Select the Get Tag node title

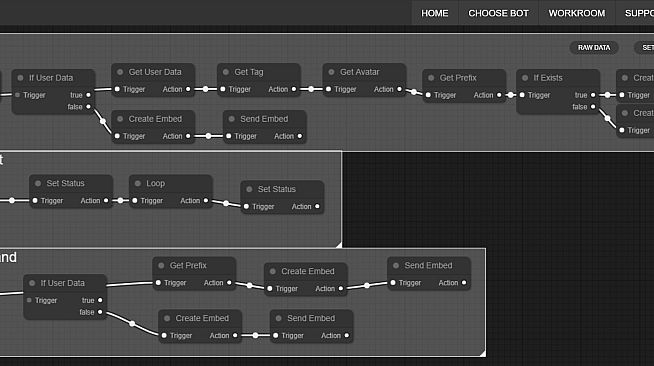249,72
